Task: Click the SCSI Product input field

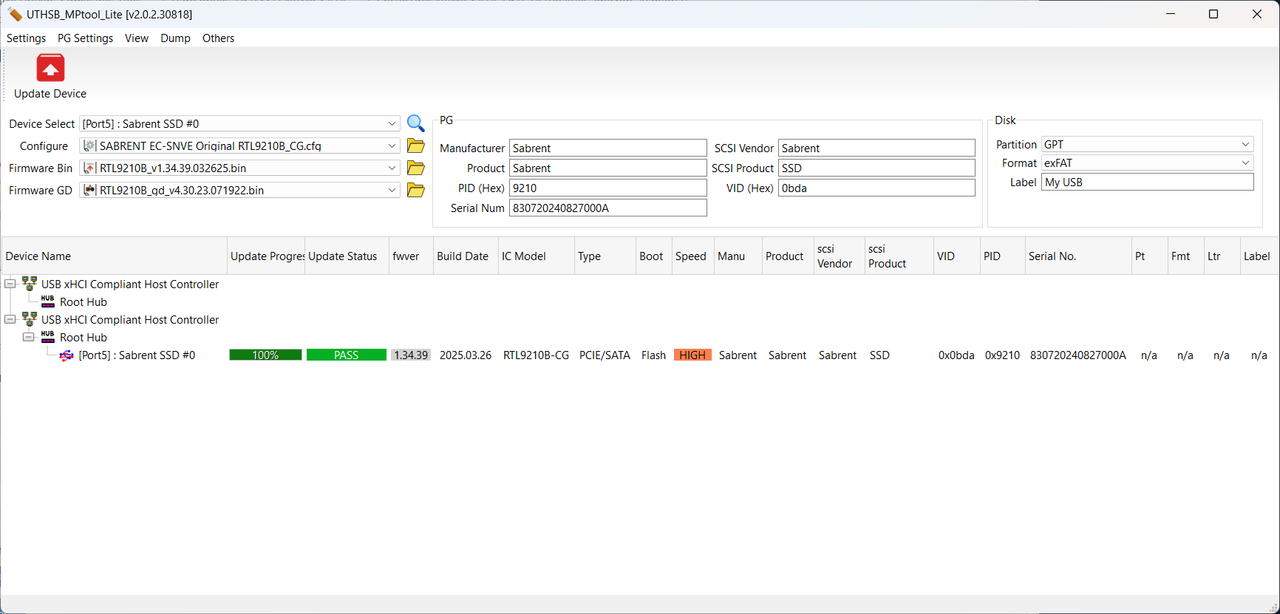Action: coord(877,168)
